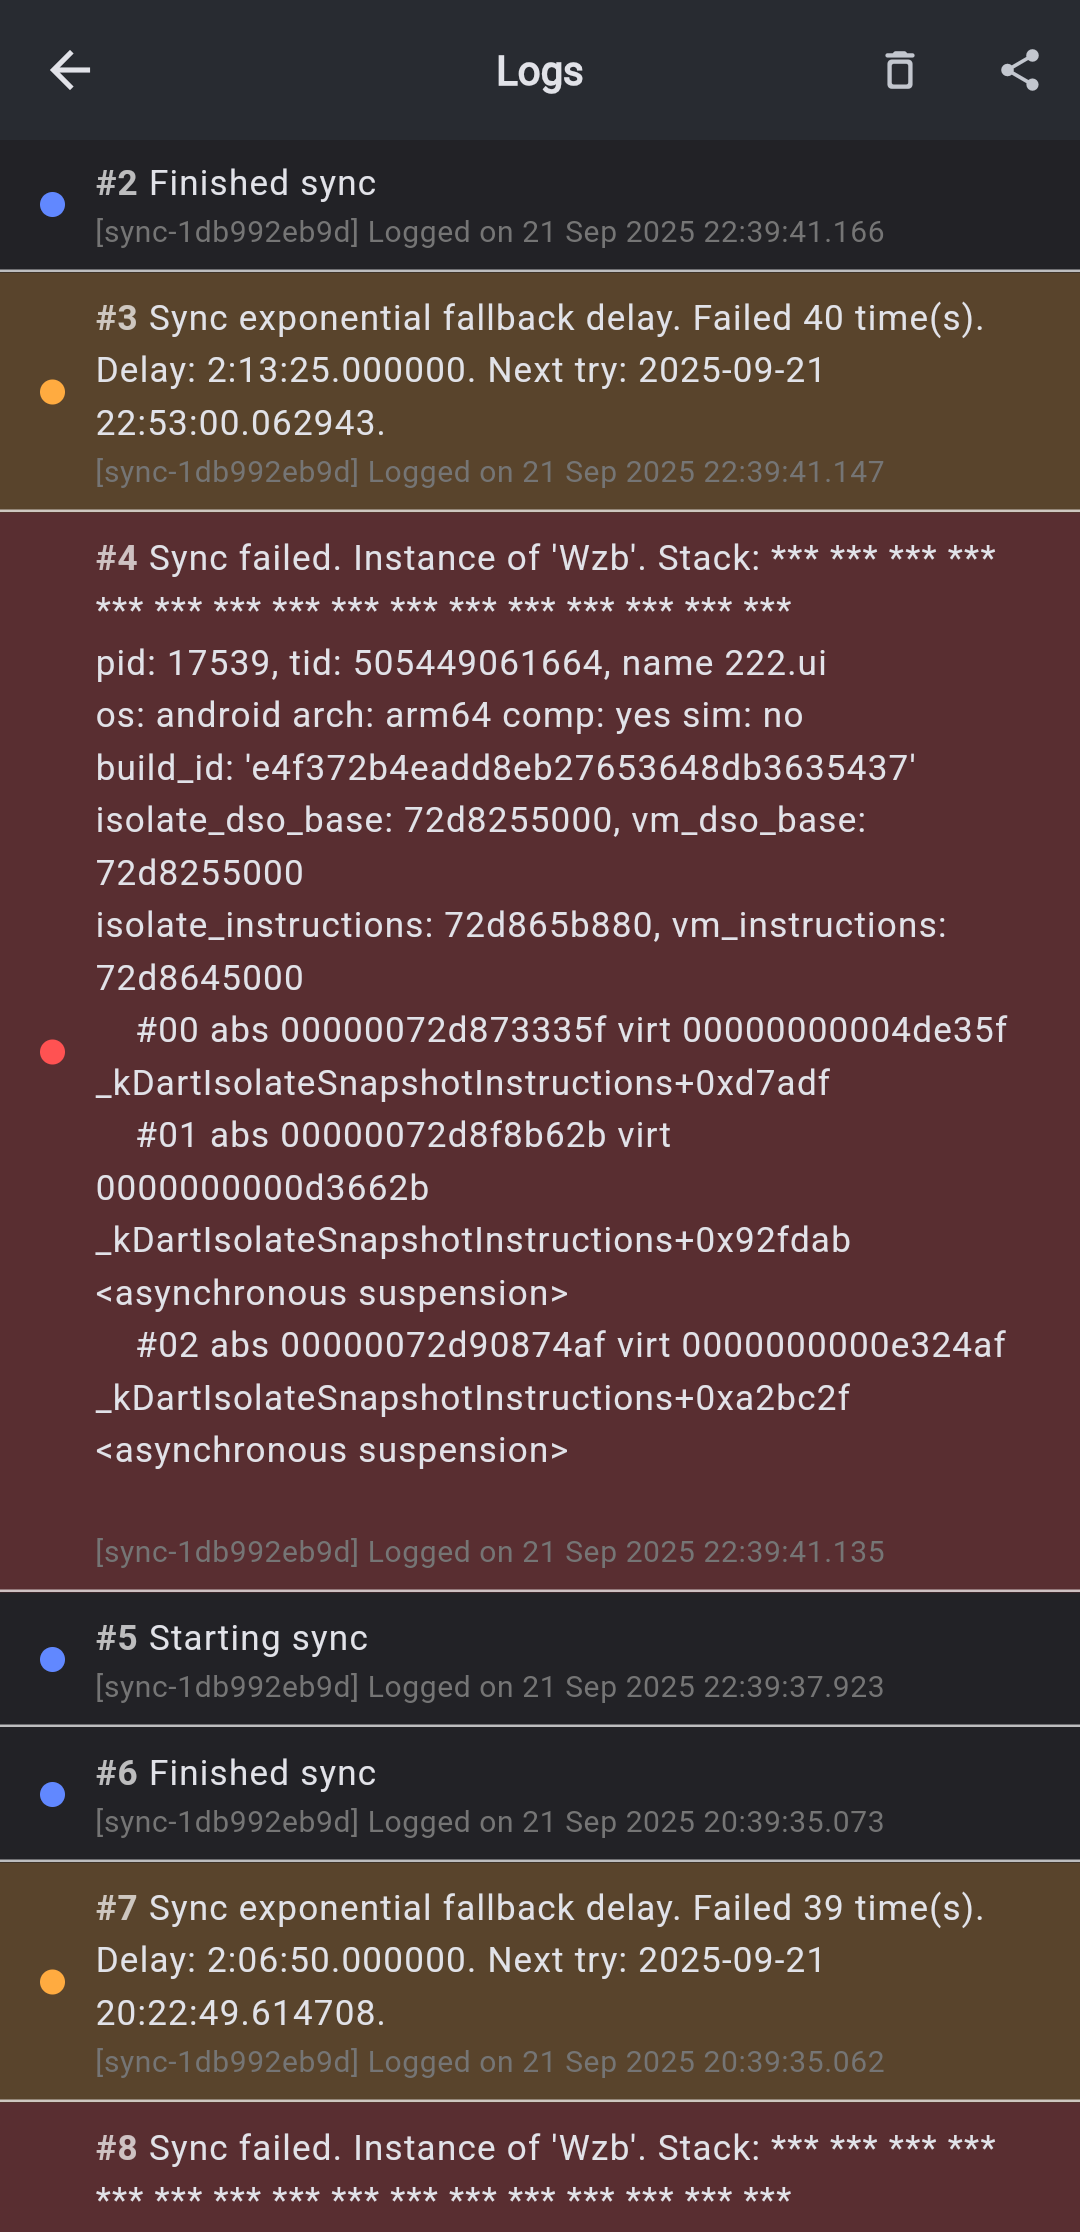Screen dimensions: 1080x2232
Task: Tap the share logs icon
Action: pyautogui.click(x=1020, y=70)
